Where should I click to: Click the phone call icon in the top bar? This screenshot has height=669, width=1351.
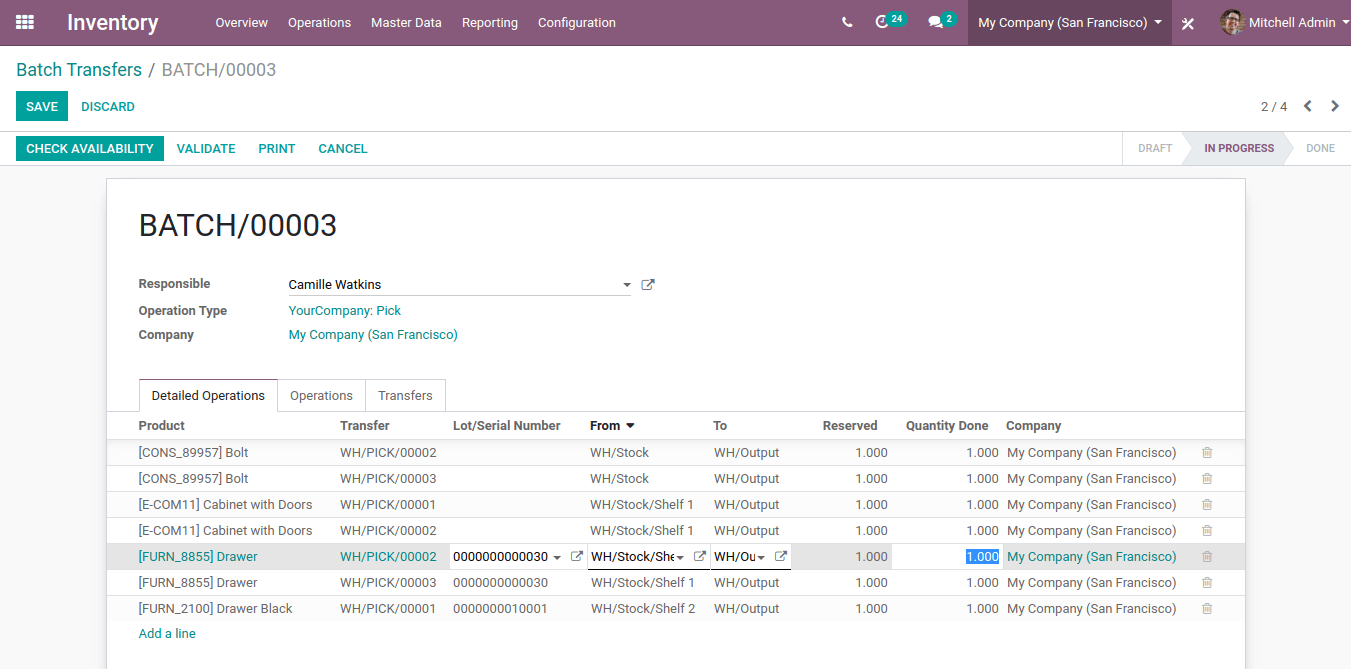tap(847, 20)
